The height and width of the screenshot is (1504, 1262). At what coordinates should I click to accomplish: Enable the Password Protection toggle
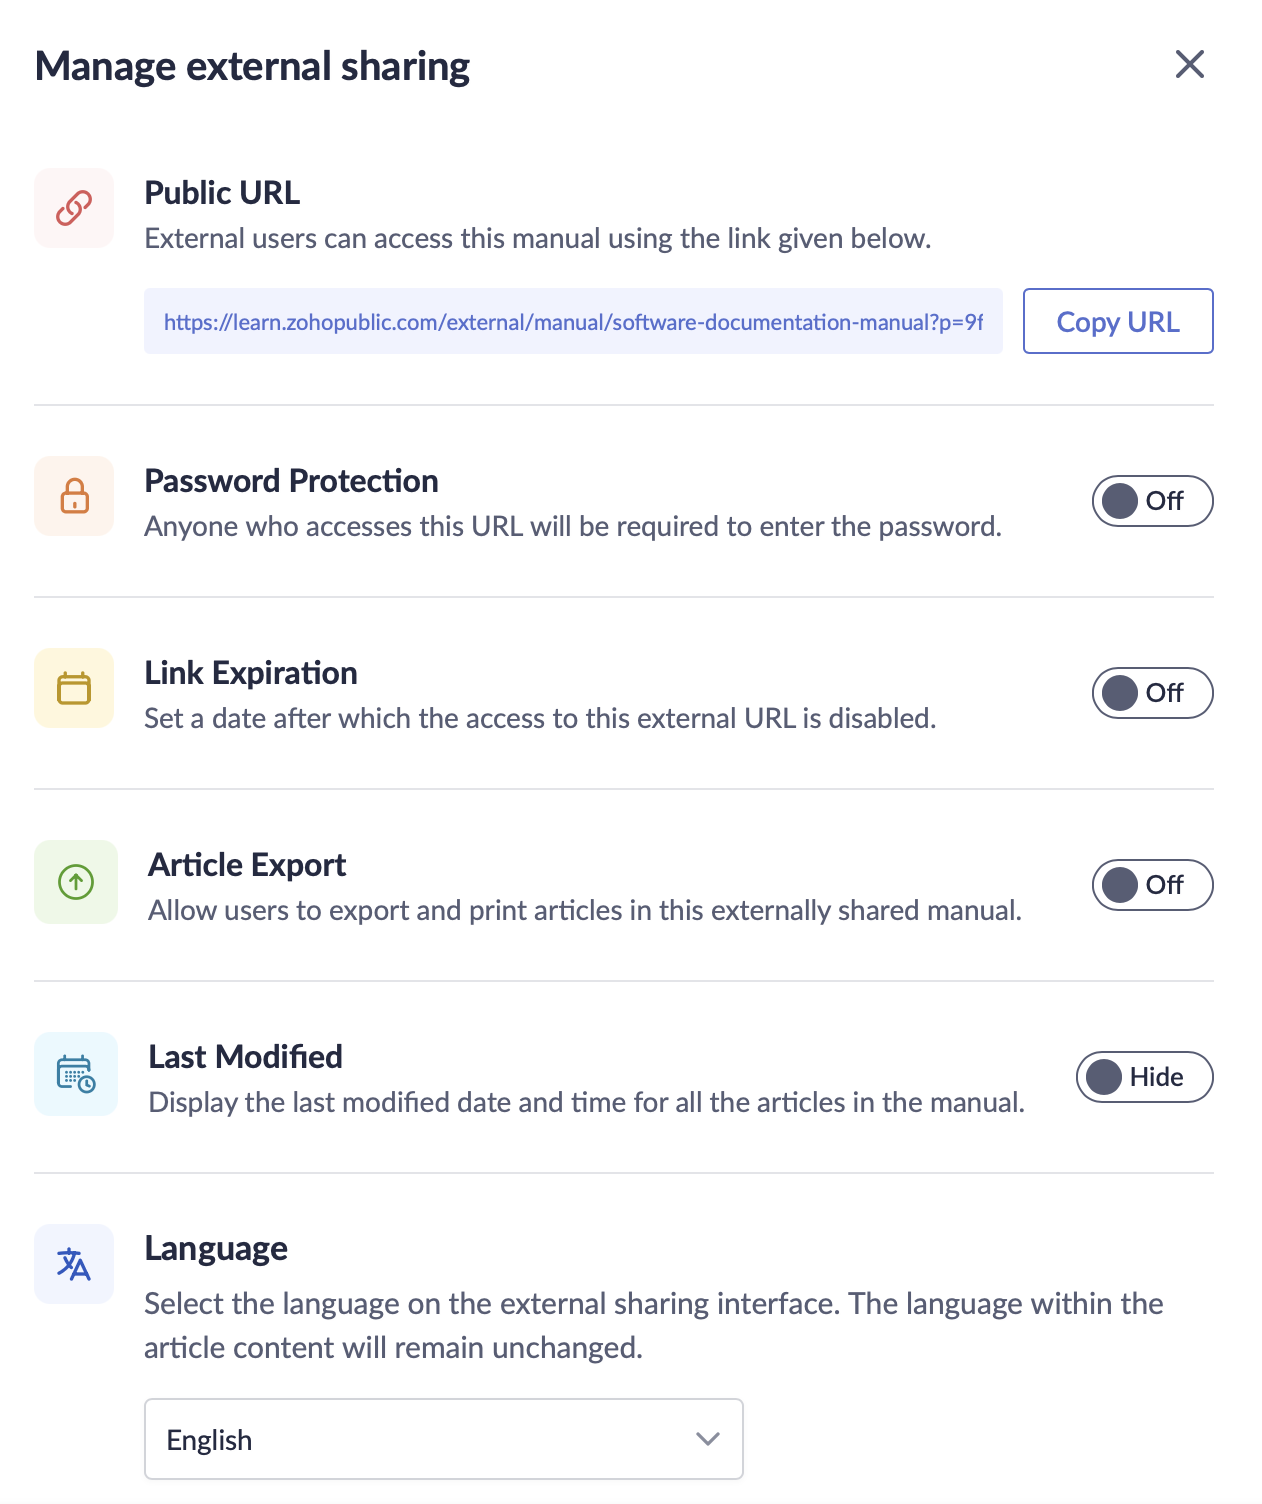(x=1152, y=501)
